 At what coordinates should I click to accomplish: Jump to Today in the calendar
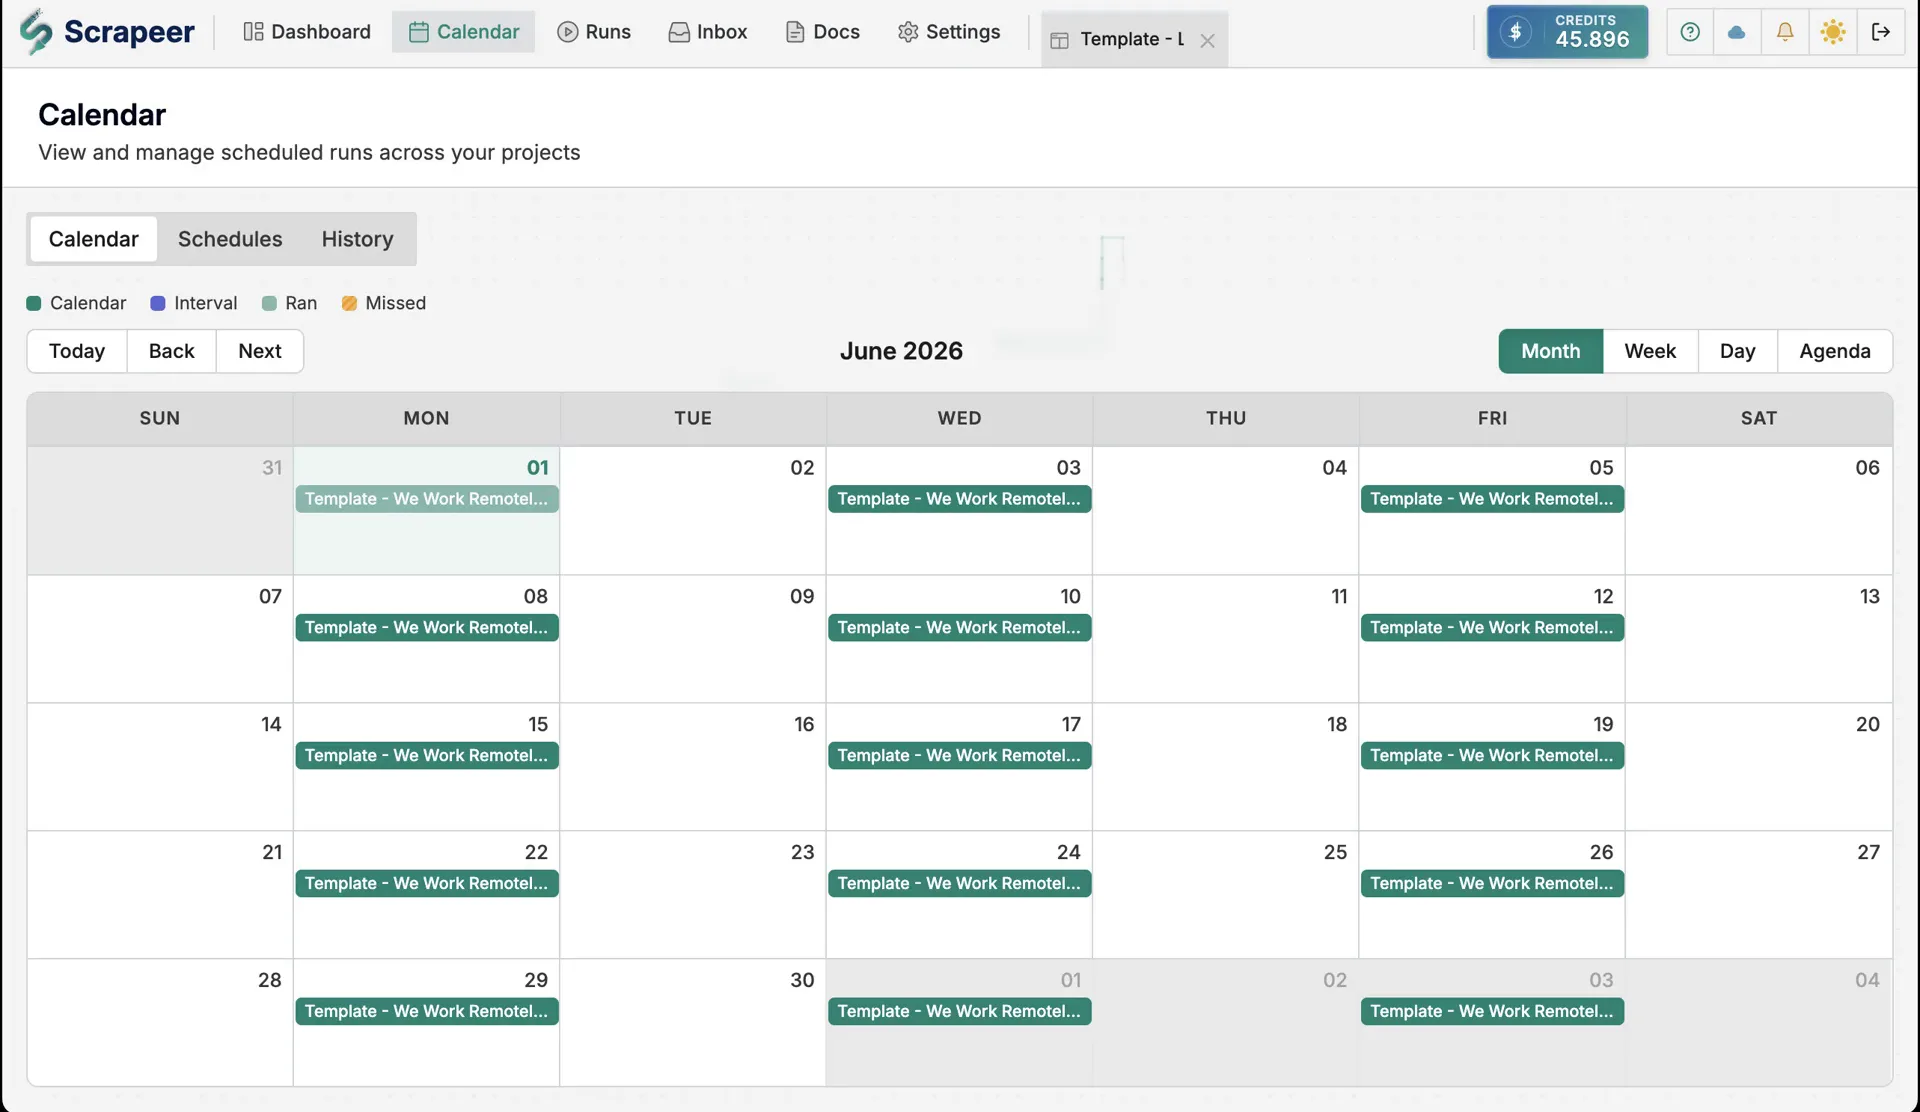(77, 351)
